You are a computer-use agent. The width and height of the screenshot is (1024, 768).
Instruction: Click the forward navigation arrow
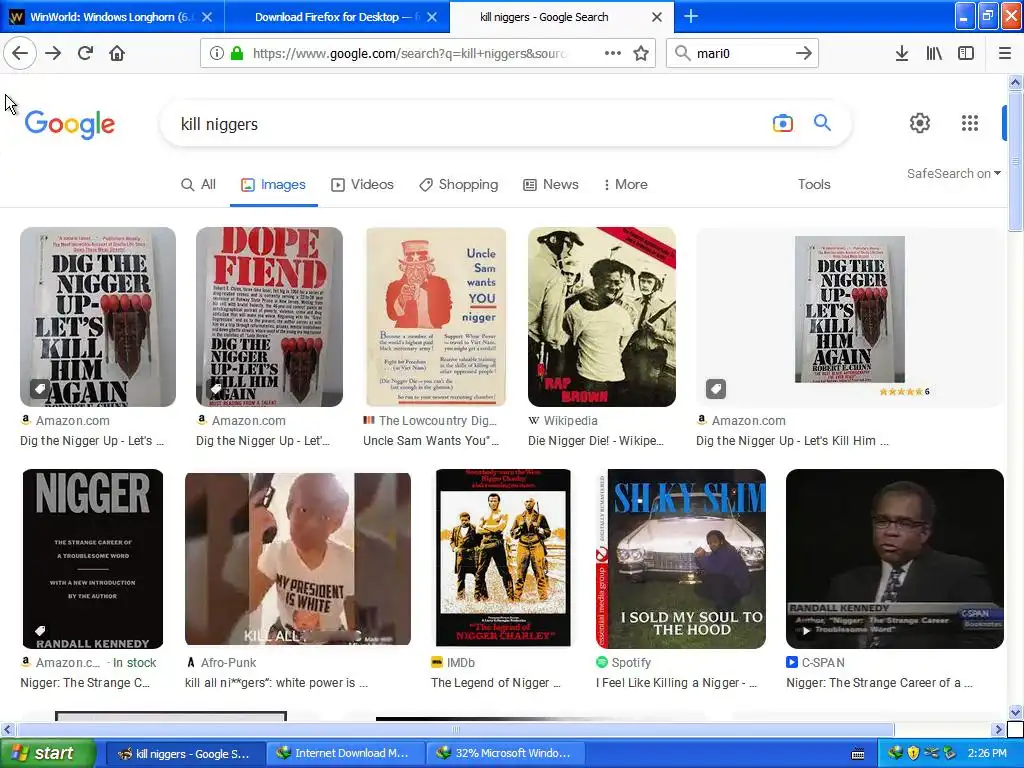(53, 53)
